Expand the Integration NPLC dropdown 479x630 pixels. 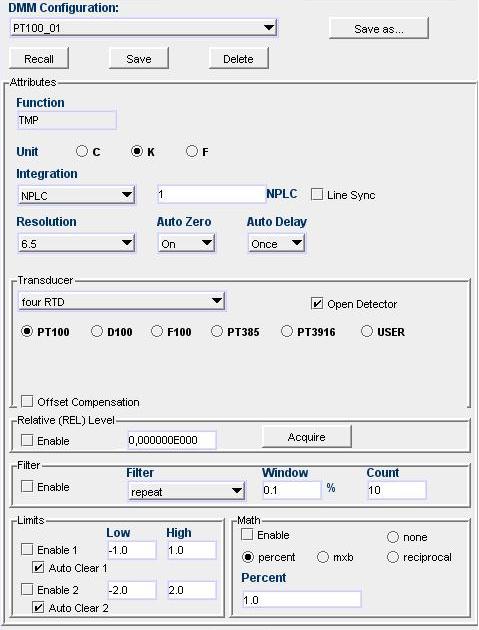(76, 195)
